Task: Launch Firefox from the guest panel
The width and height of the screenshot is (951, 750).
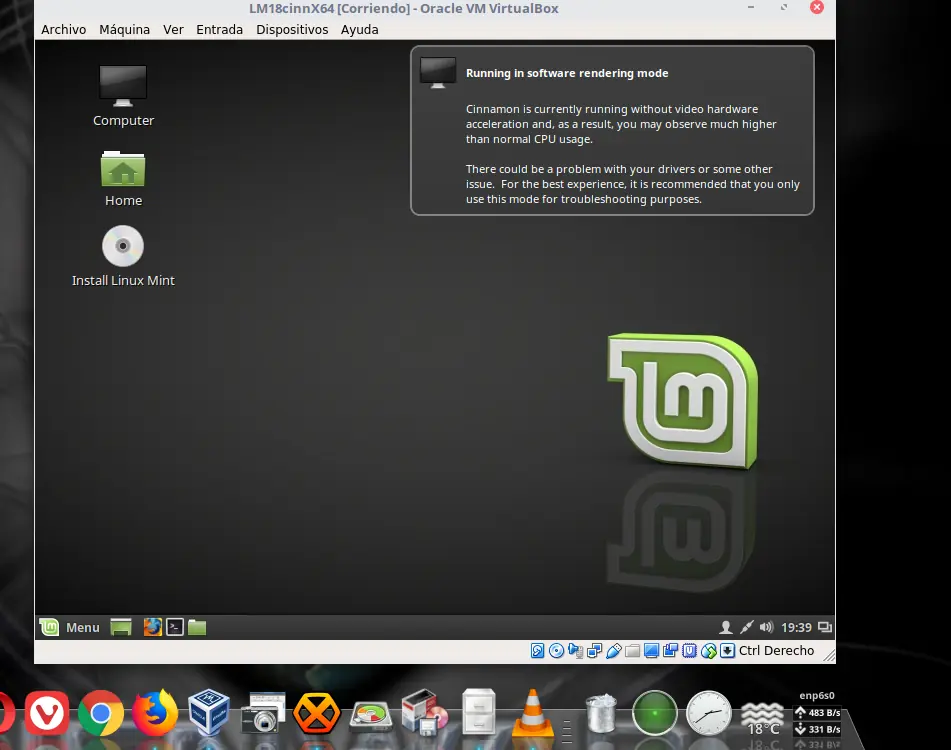Action: click(152, 627)
